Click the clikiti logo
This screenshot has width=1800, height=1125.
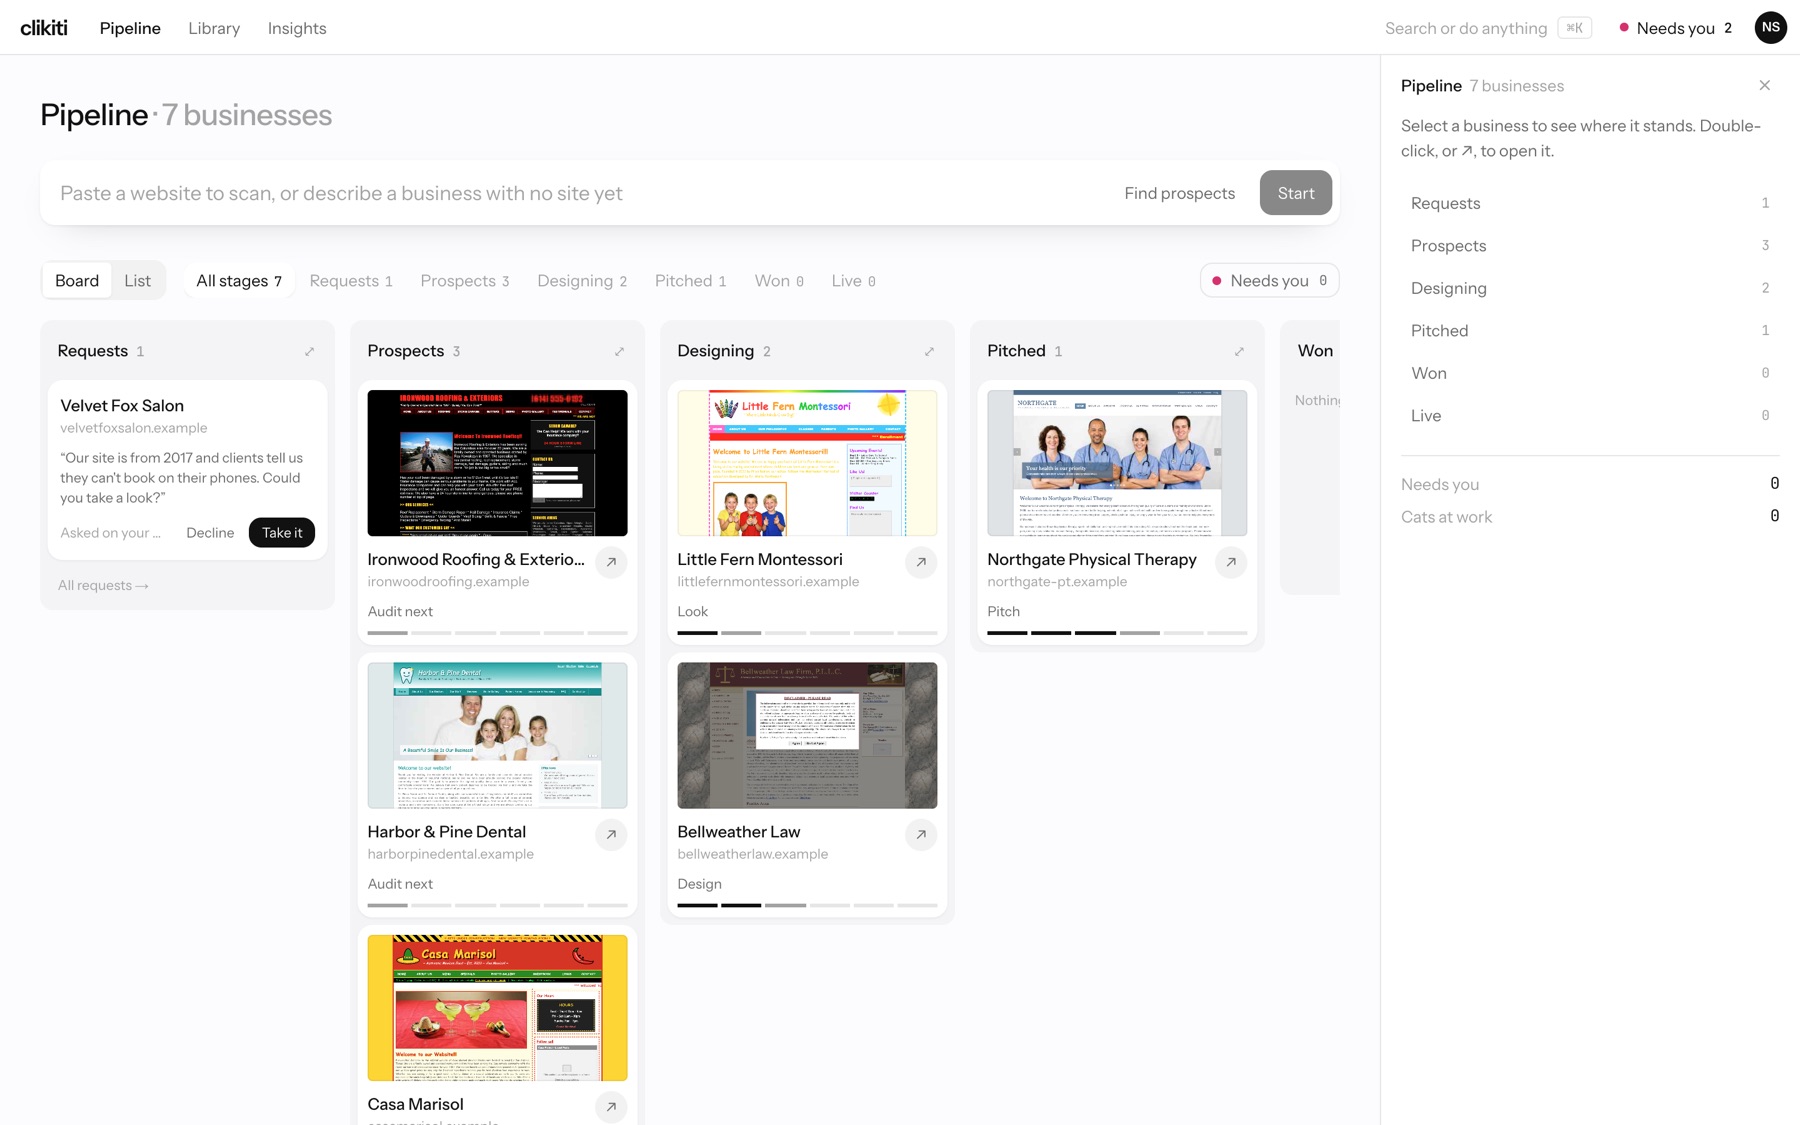click(44, 28)
